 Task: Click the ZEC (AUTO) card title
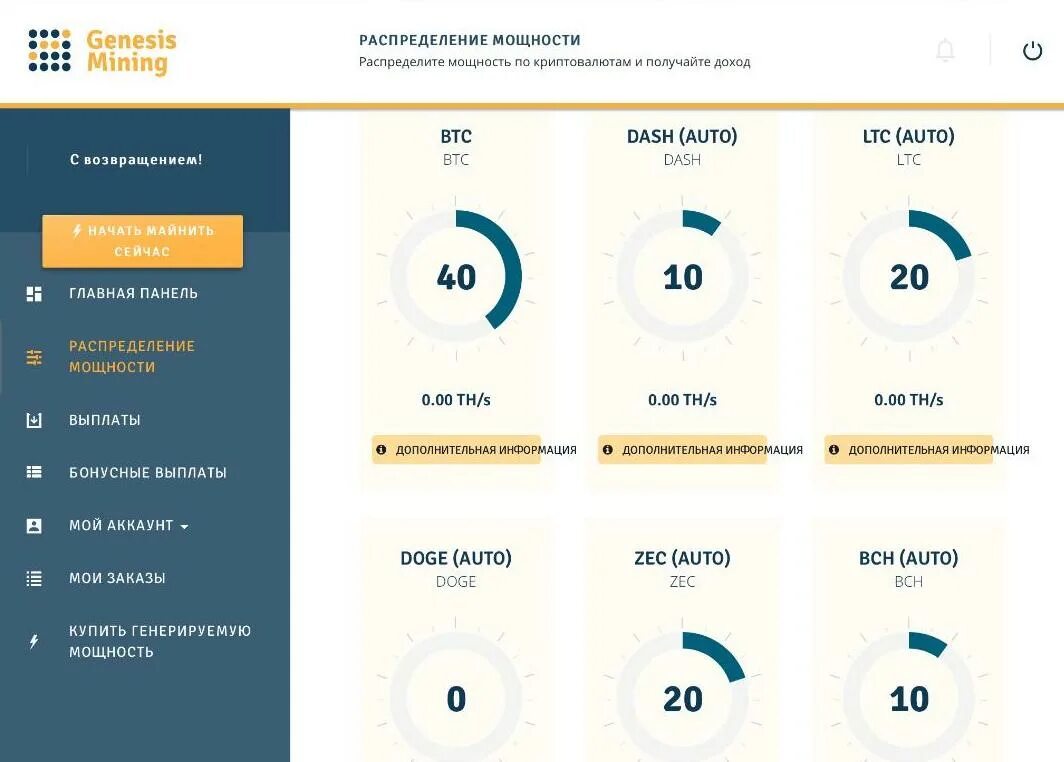(x=682, y=558)
